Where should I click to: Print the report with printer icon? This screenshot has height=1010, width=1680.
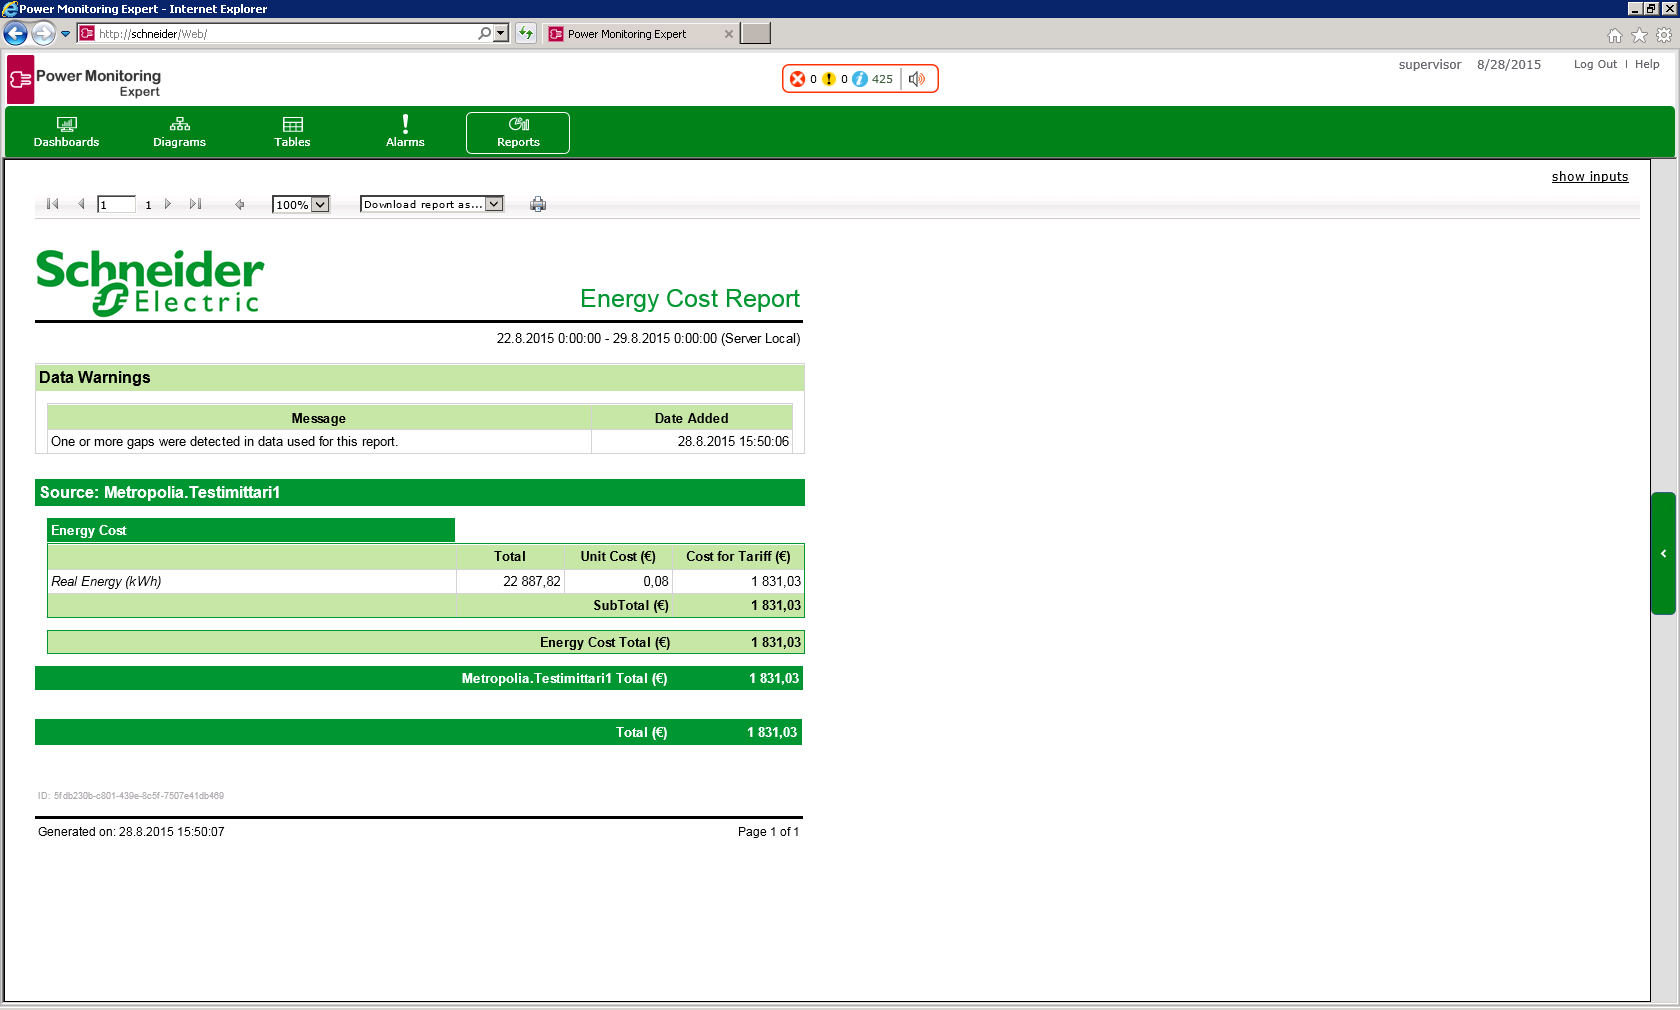pyautogui.click(x=538, y=204)
